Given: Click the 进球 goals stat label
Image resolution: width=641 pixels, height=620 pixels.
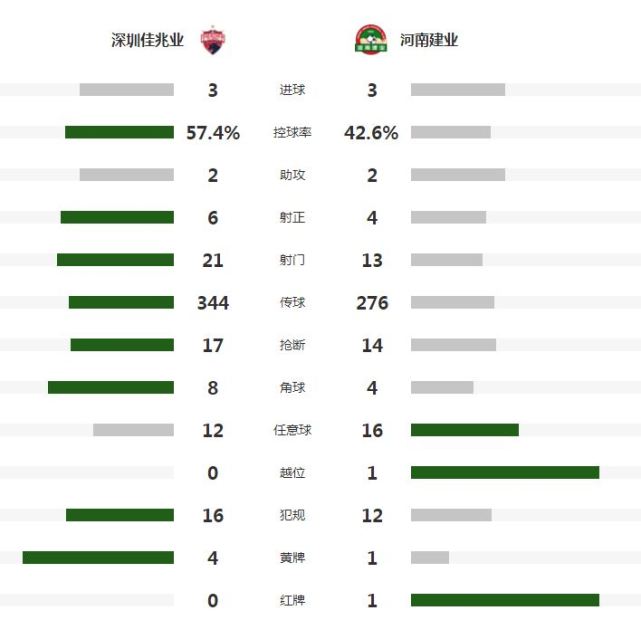Looking at the screenshot, I should pos(292,90).
